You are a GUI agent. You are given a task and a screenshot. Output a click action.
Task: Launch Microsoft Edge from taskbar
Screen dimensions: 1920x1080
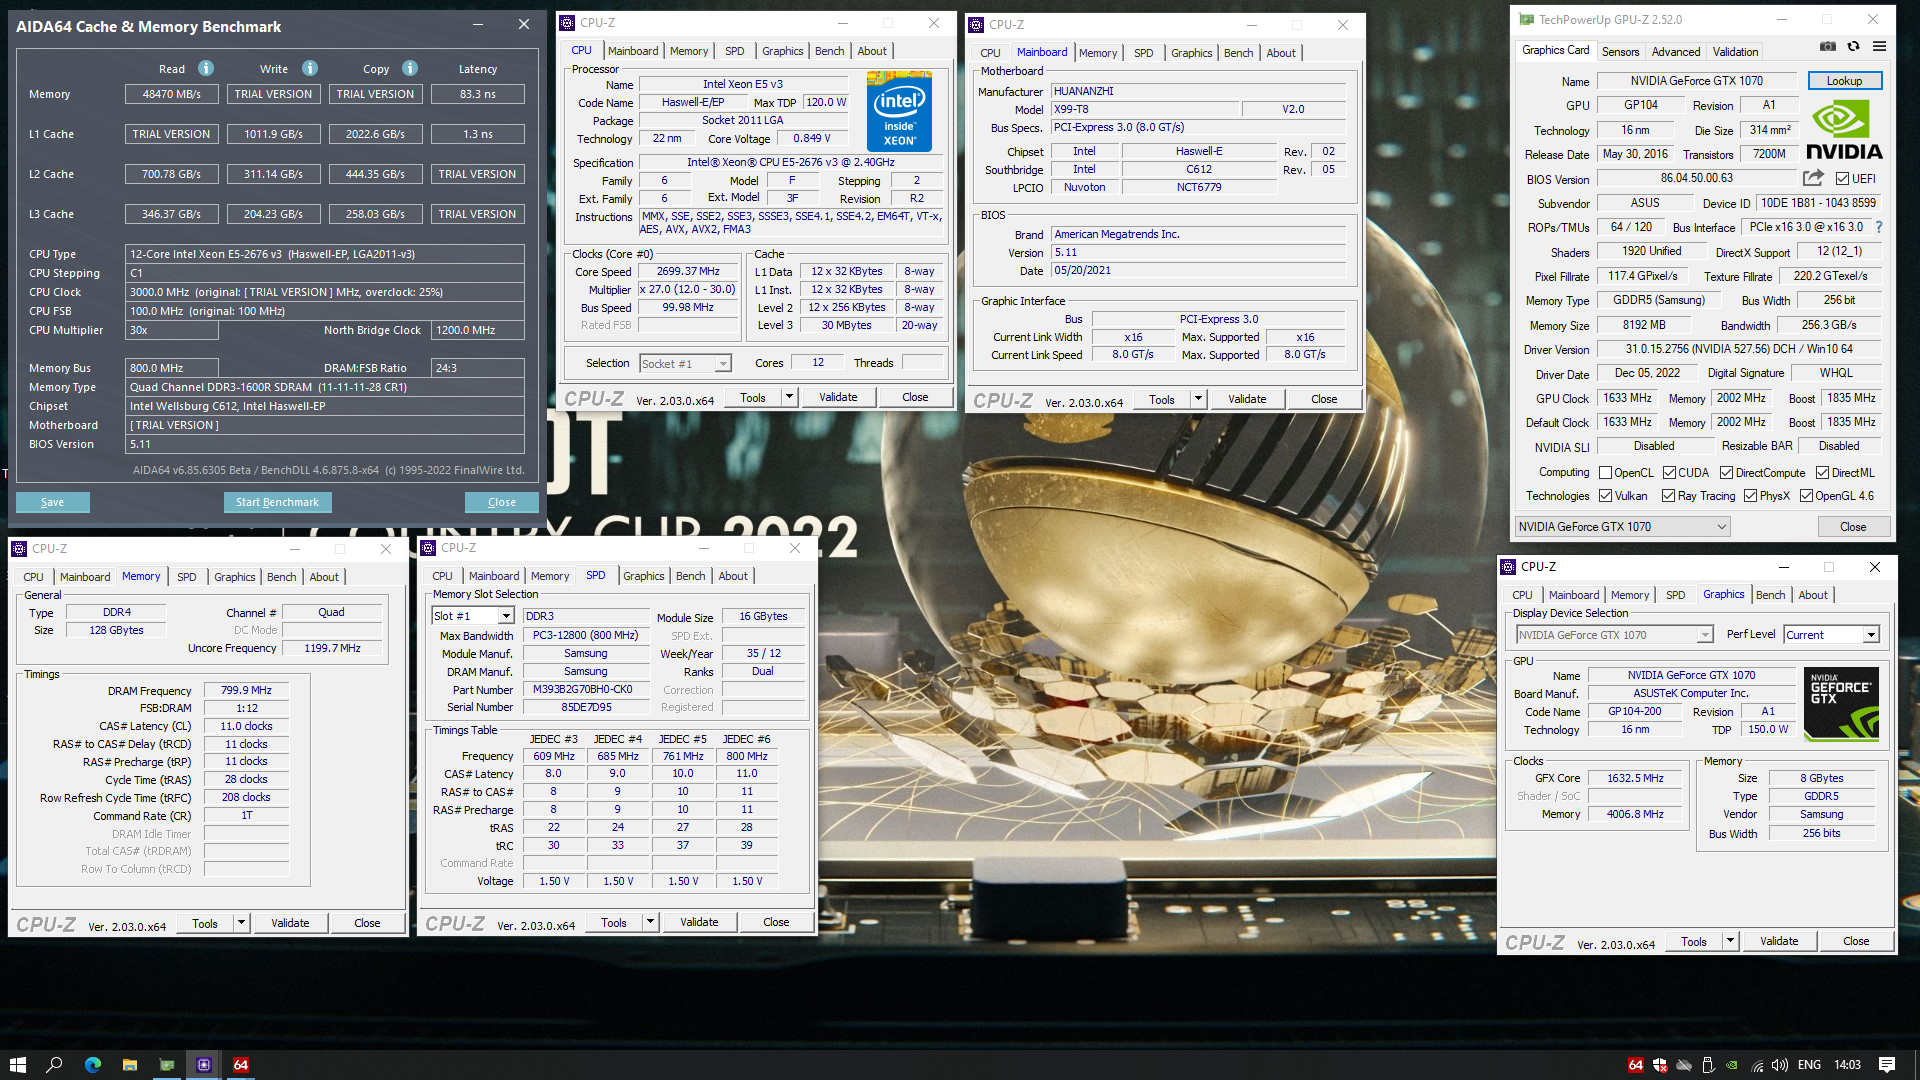93,1065
